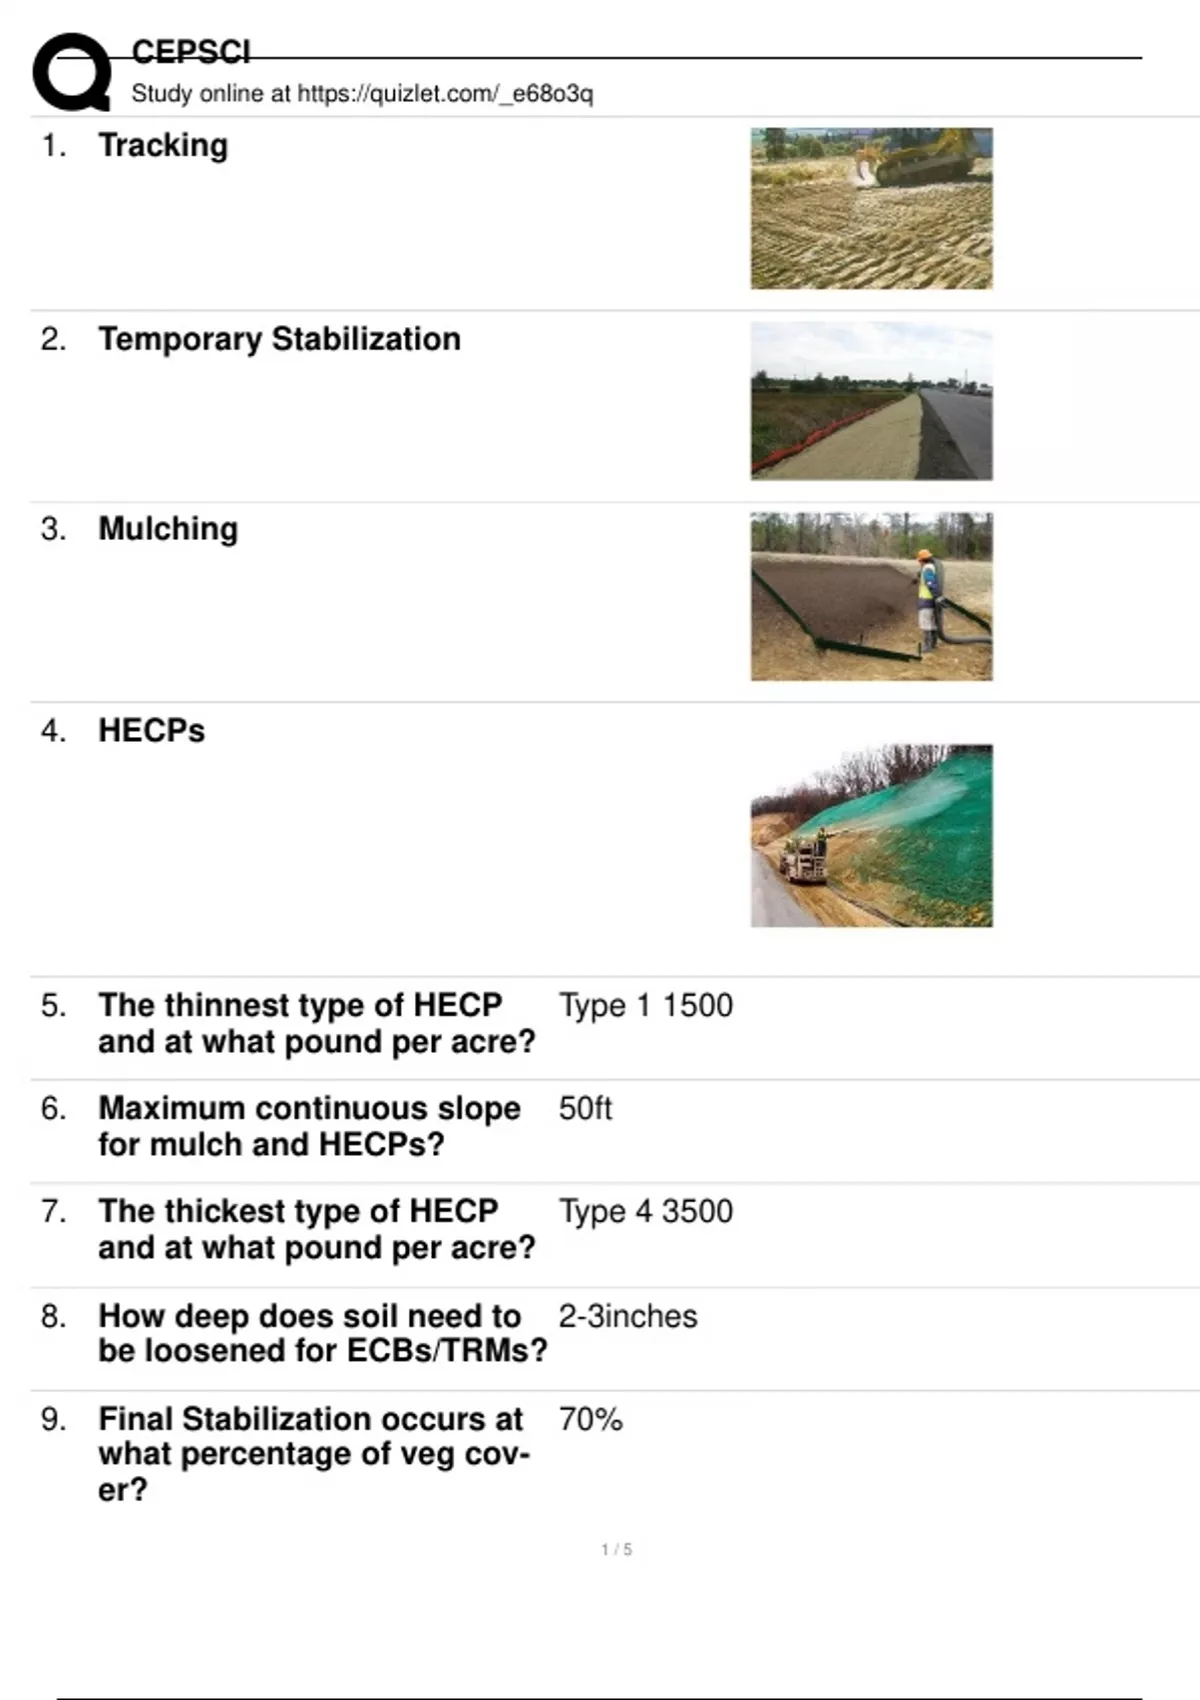This screenshot has height=1700, width=1200.
Task: Click the answer 'Type 1 1500'
Action: (x=645, y=1006)
